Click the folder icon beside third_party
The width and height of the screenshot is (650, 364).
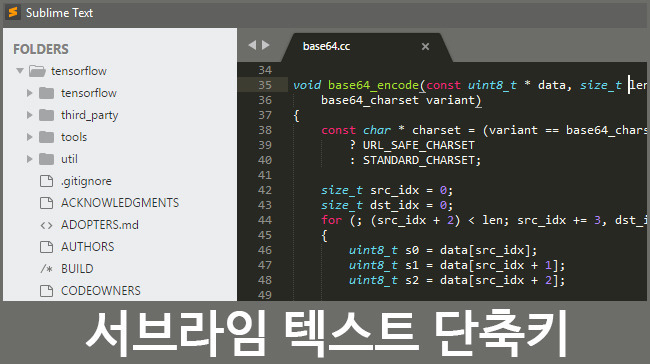pos(46,115)
